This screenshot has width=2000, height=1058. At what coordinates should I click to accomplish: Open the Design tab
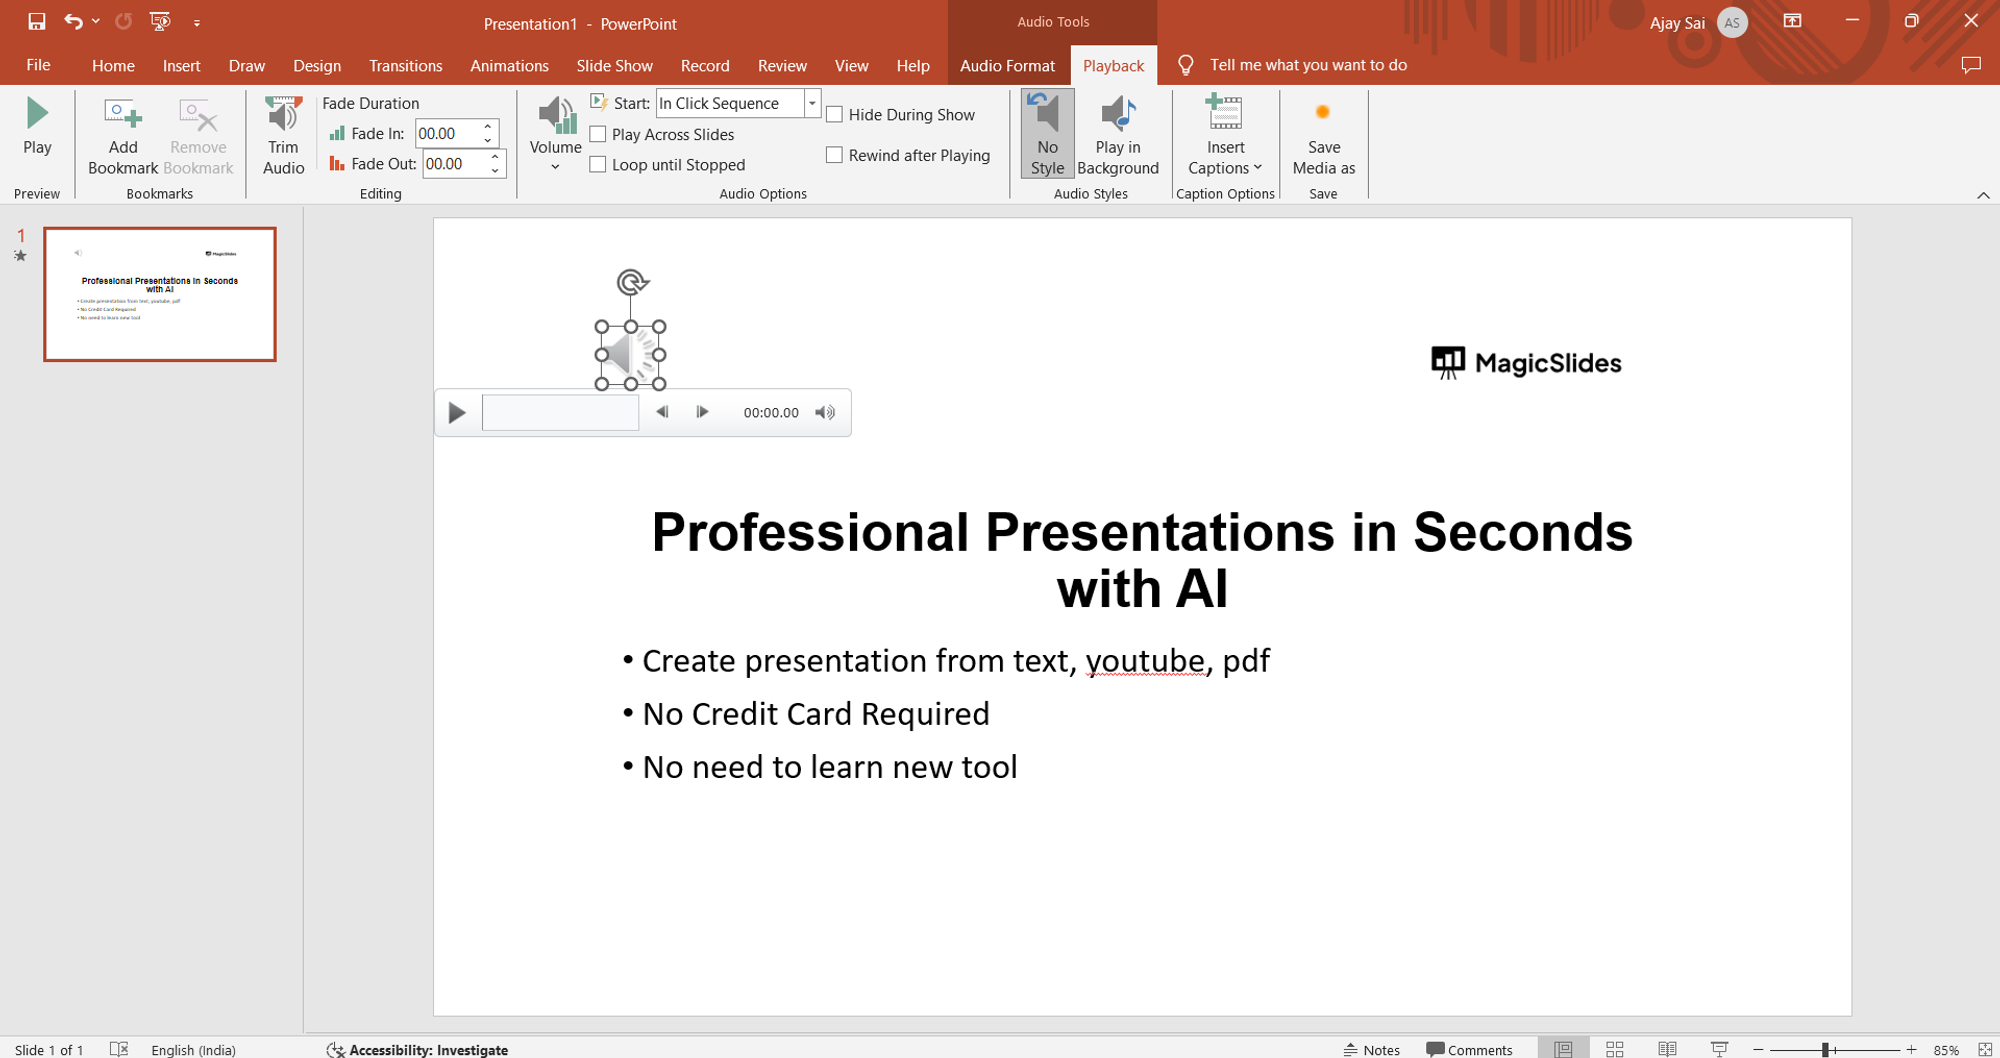tap(317, 65)
